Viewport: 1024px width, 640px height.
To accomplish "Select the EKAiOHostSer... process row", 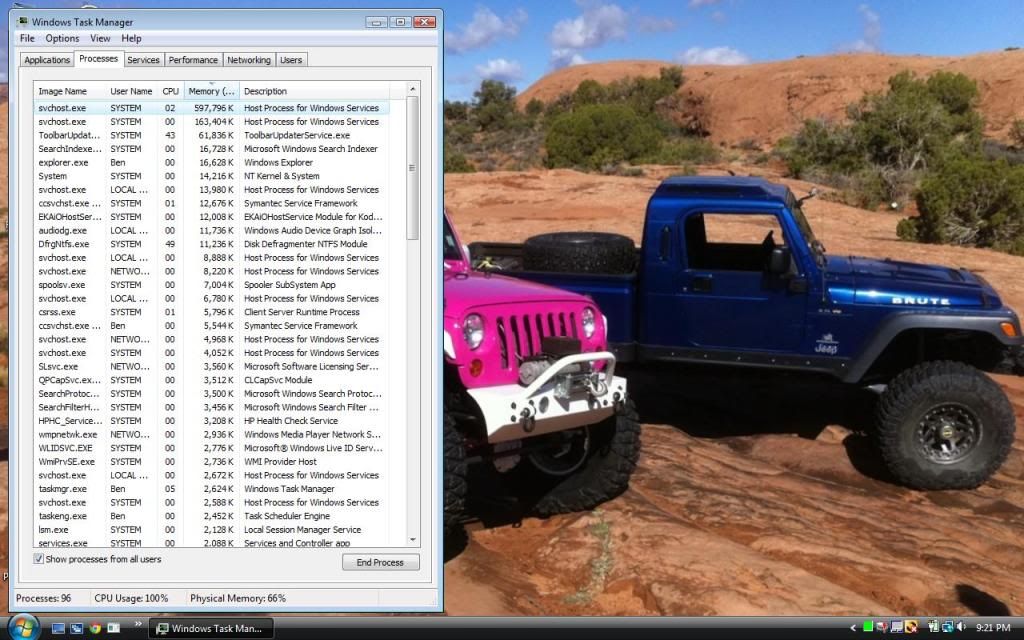I will 212,217.
